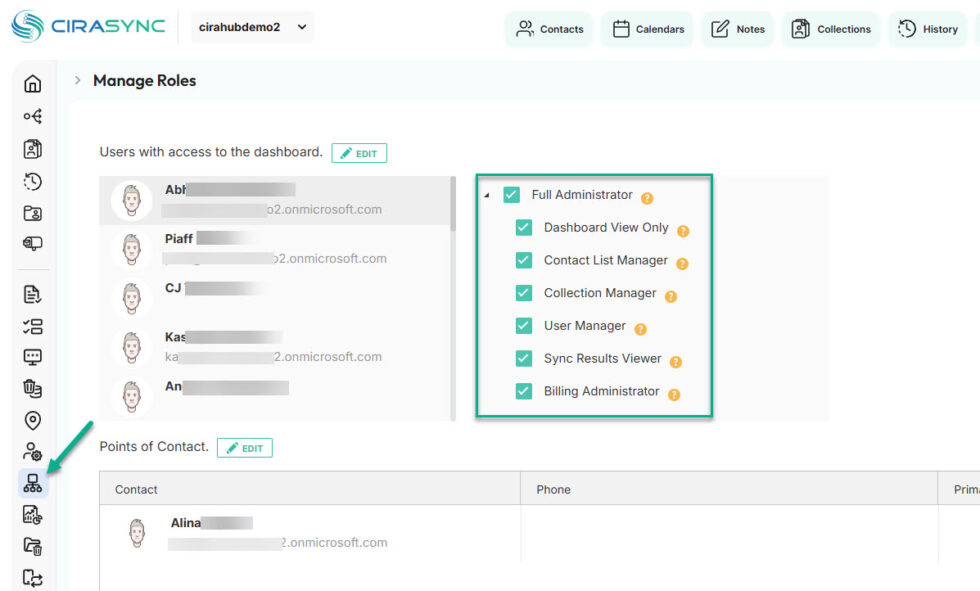Viewport: 980px width, 591px height.
Task: Uncheck the Dashboard View Only role
Action: 524,228
